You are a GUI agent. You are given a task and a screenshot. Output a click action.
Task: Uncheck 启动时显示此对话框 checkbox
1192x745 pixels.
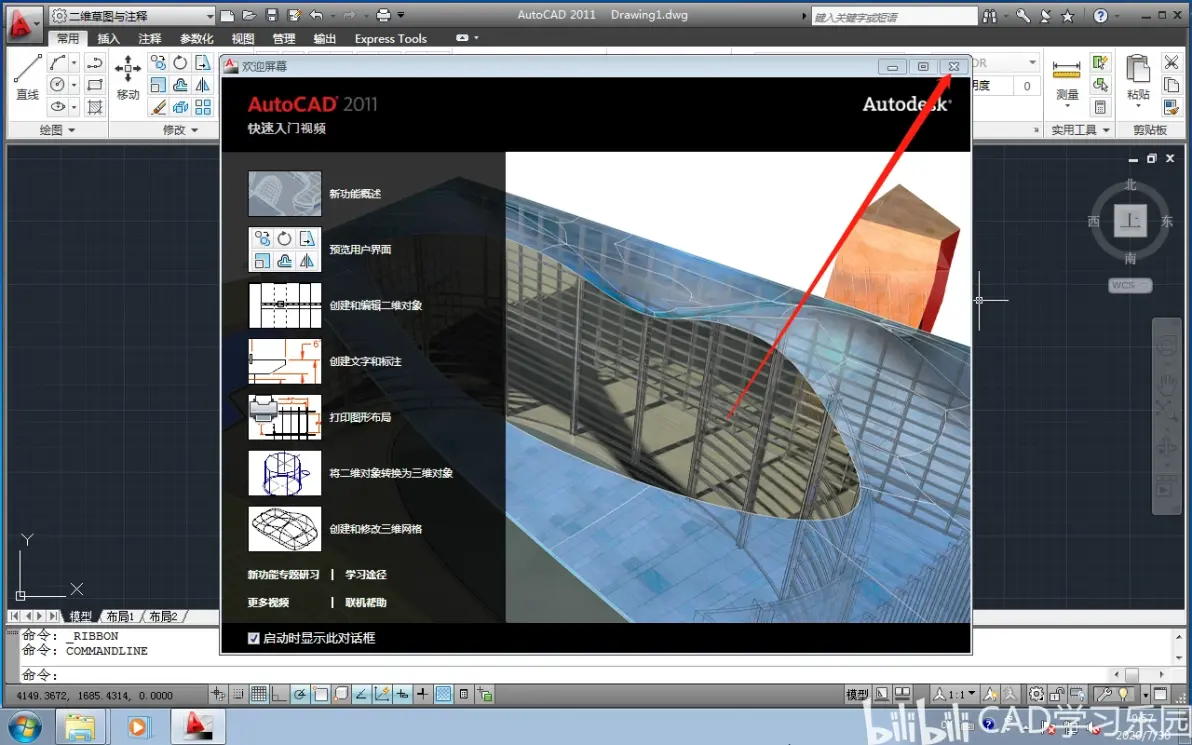tap(254, 638)
